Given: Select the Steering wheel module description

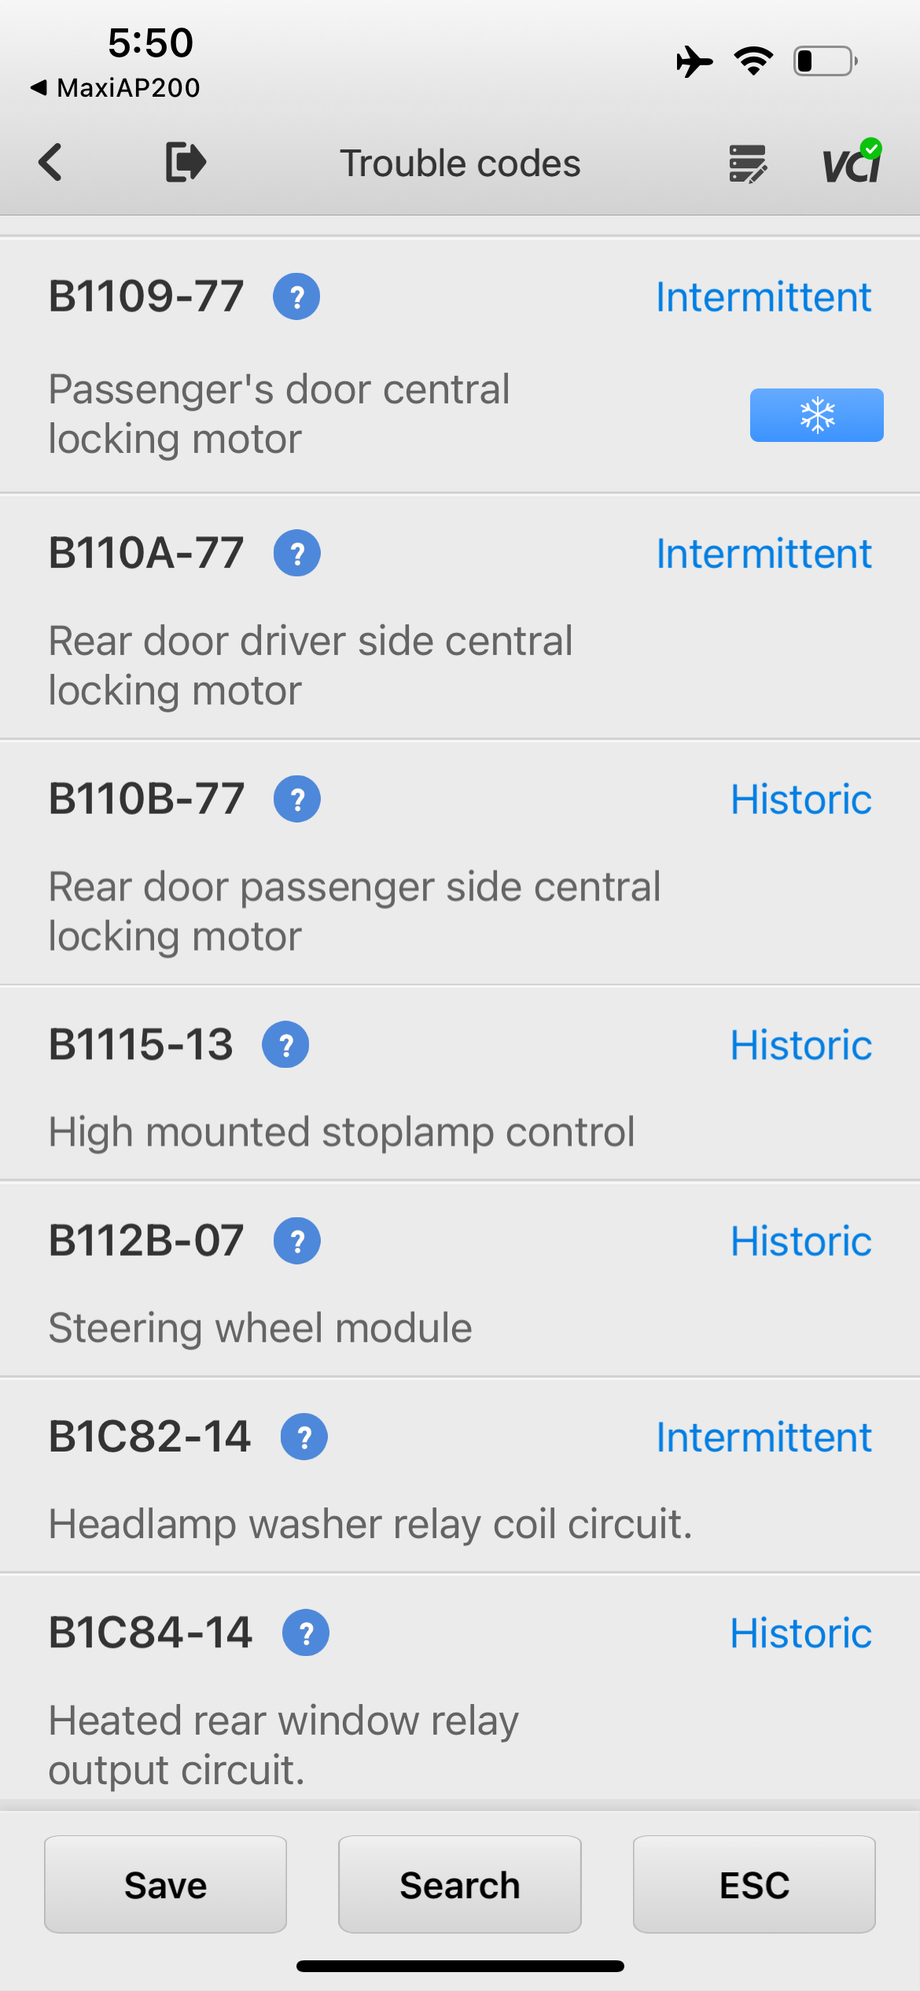Looking at the screenshot, I should 260,1328.
